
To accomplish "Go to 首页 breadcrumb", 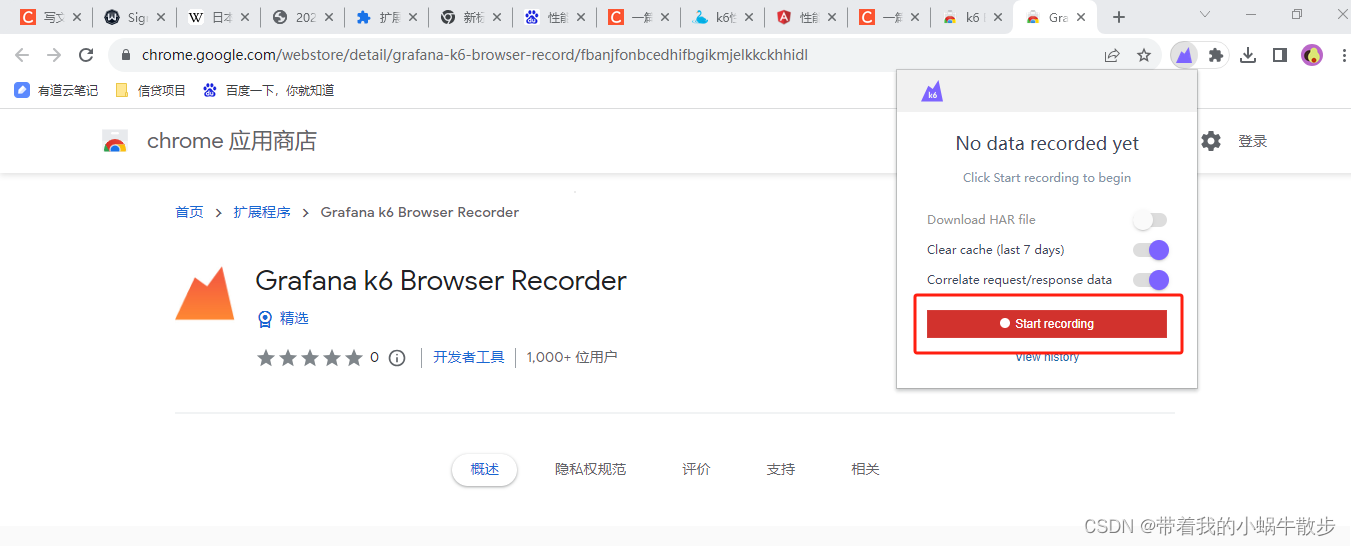I will pyautogui.click(x=189, y=212).
